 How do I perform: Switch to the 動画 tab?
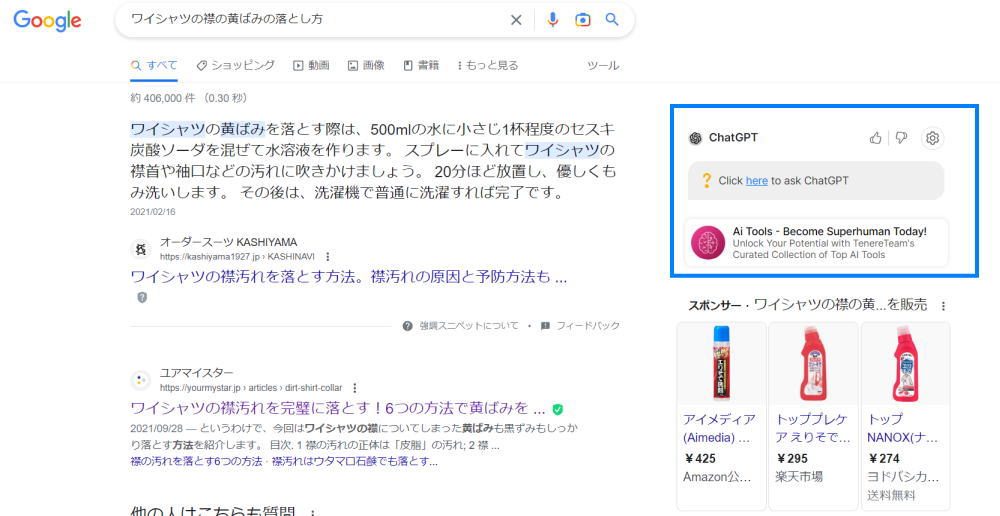(311, 65)
